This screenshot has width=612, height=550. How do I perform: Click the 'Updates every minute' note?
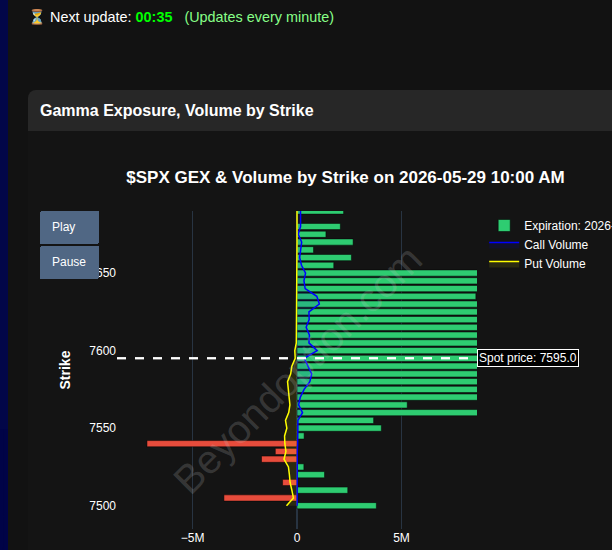click(259, 17)
